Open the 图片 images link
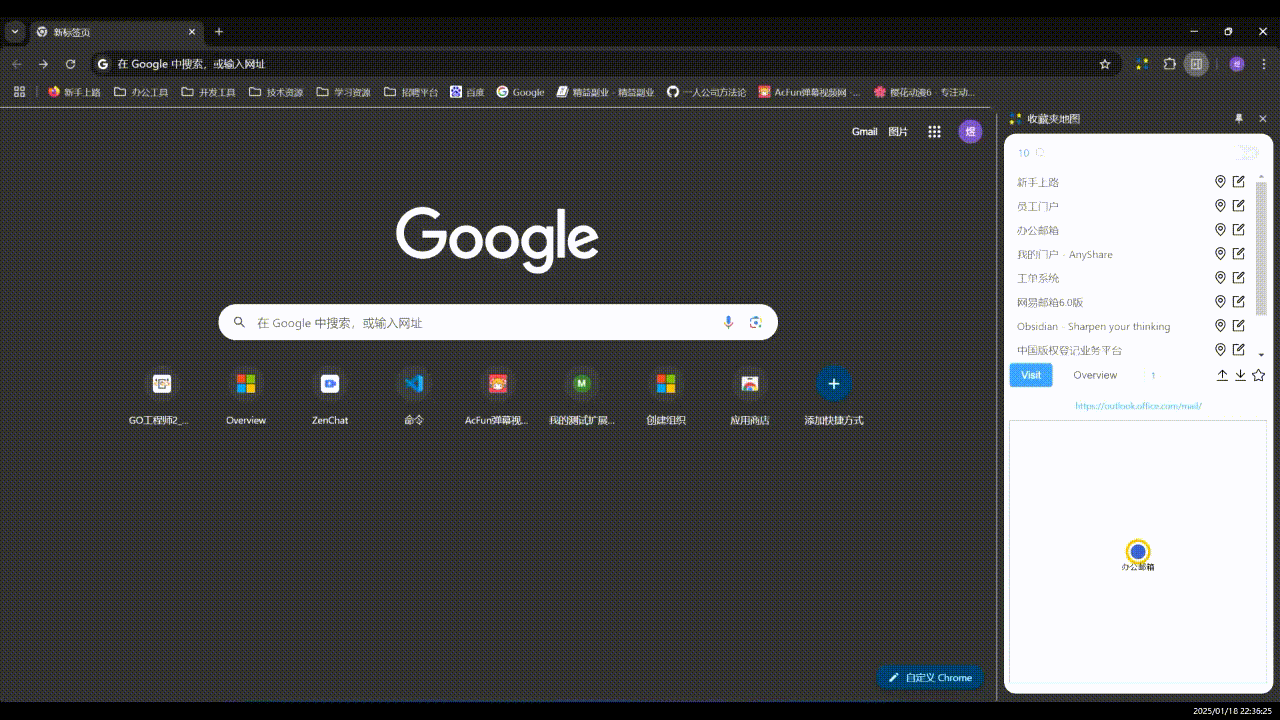 click(x=898, y=131)
